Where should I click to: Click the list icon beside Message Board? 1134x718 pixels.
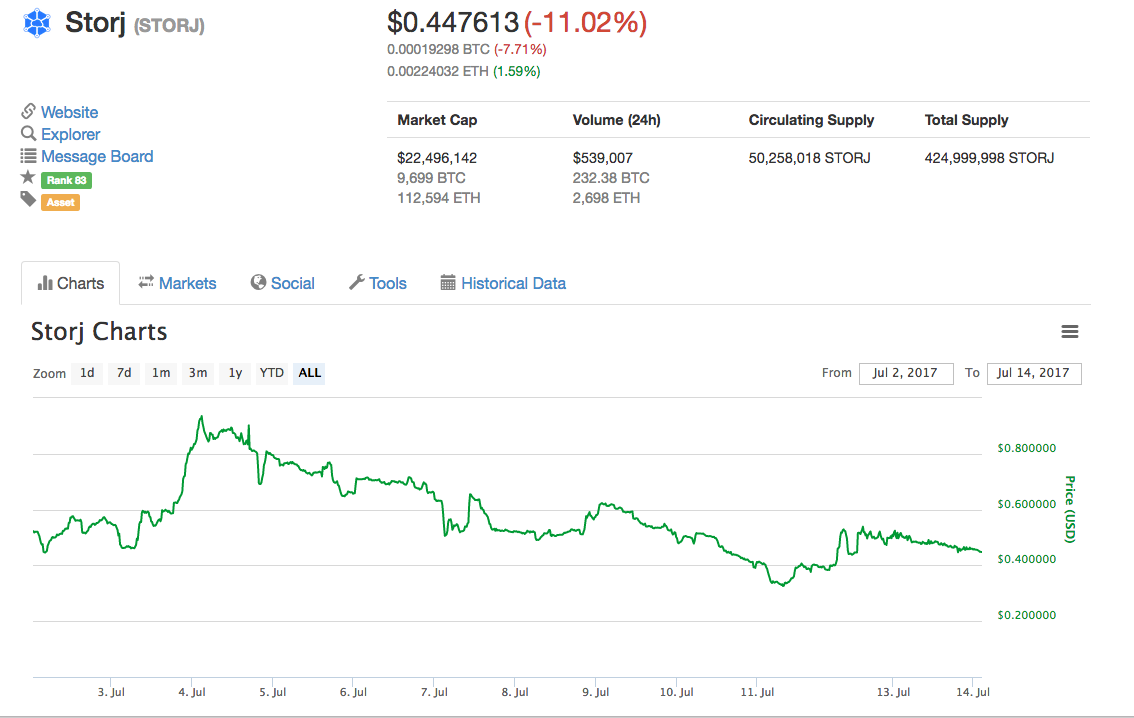28,155
